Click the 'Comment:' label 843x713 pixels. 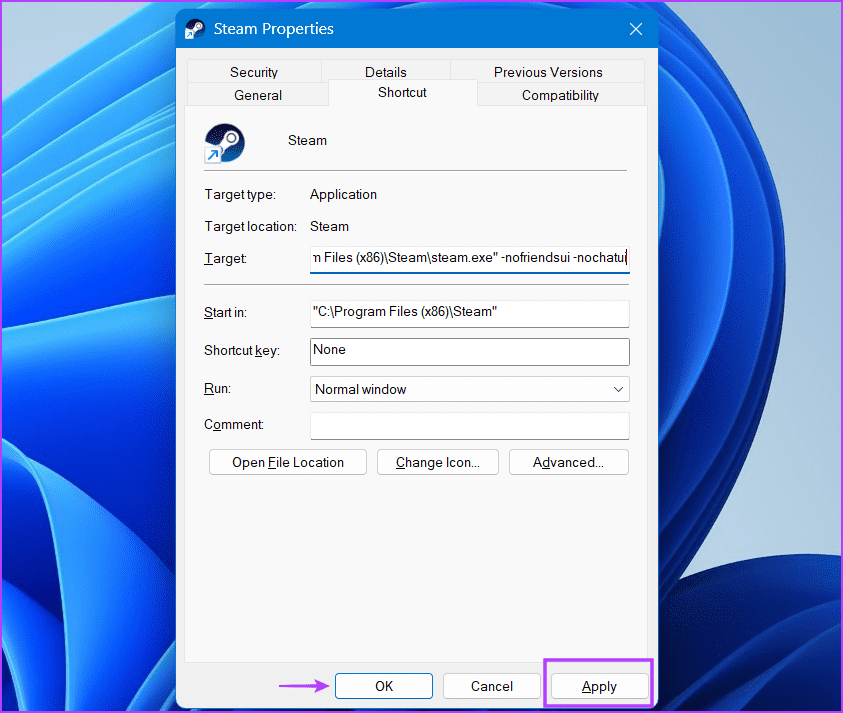click(234, 424)
